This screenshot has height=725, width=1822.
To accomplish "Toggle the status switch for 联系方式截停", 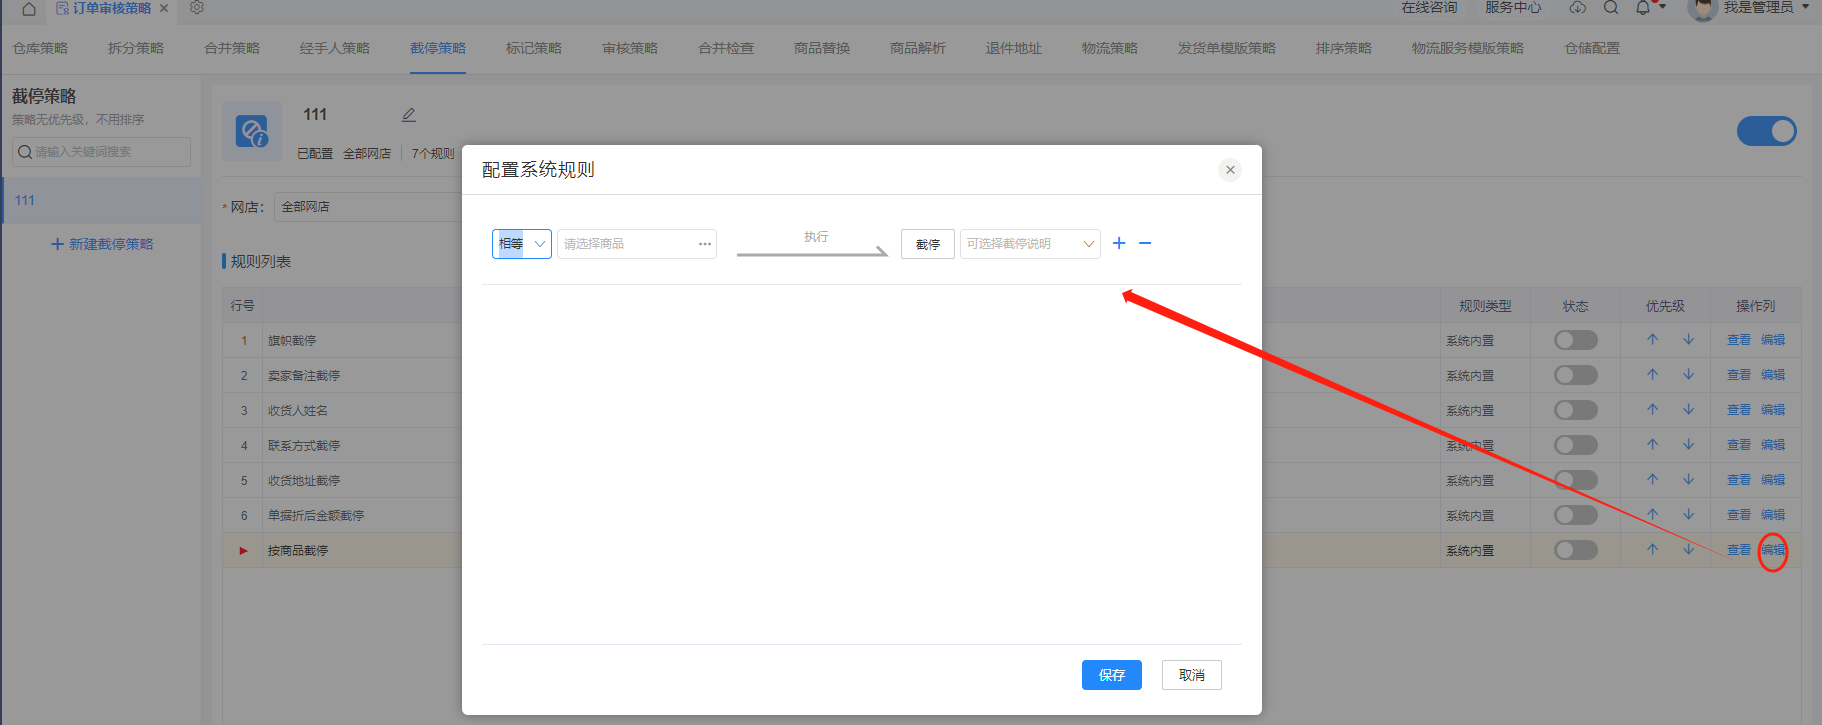I will click(1576, 445).
